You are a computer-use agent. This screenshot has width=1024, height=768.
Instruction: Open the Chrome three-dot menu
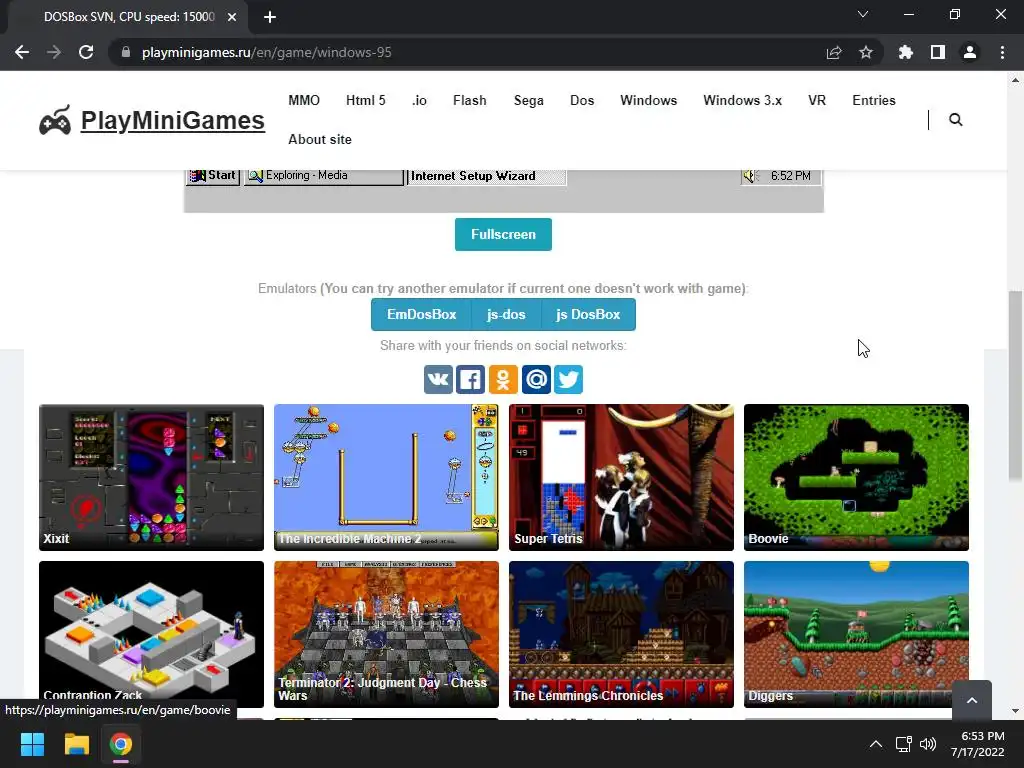pos(1002,52)
